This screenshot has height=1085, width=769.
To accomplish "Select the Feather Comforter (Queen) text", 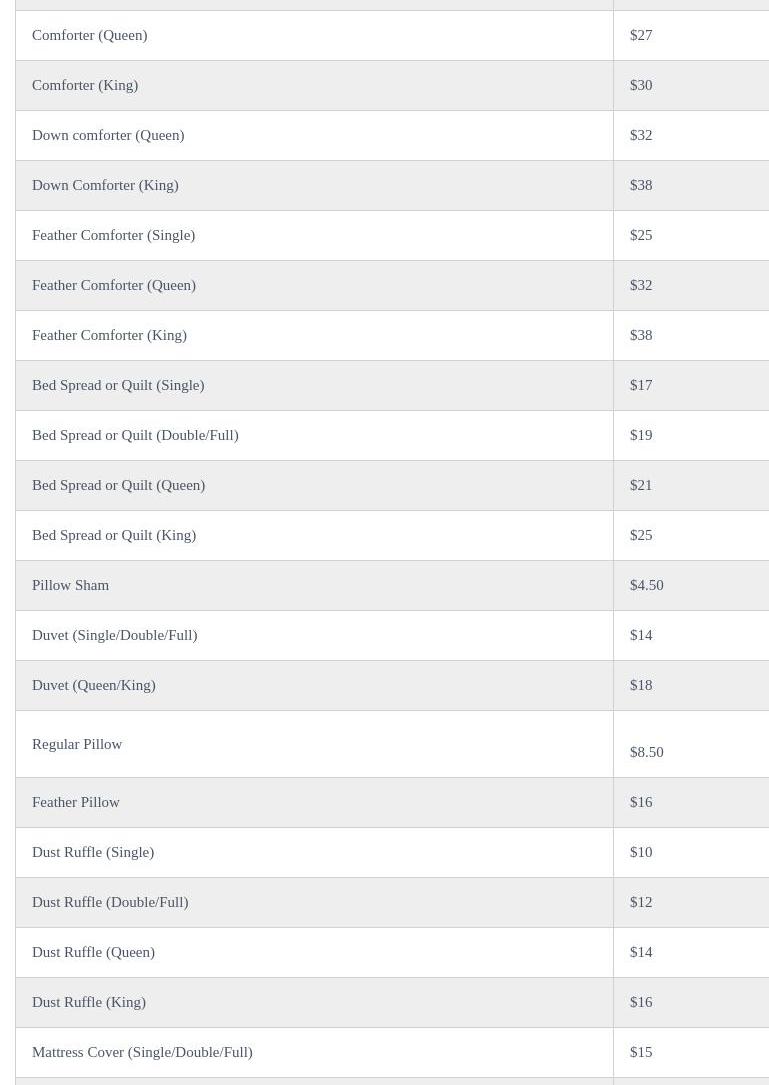I will point(114,285).
